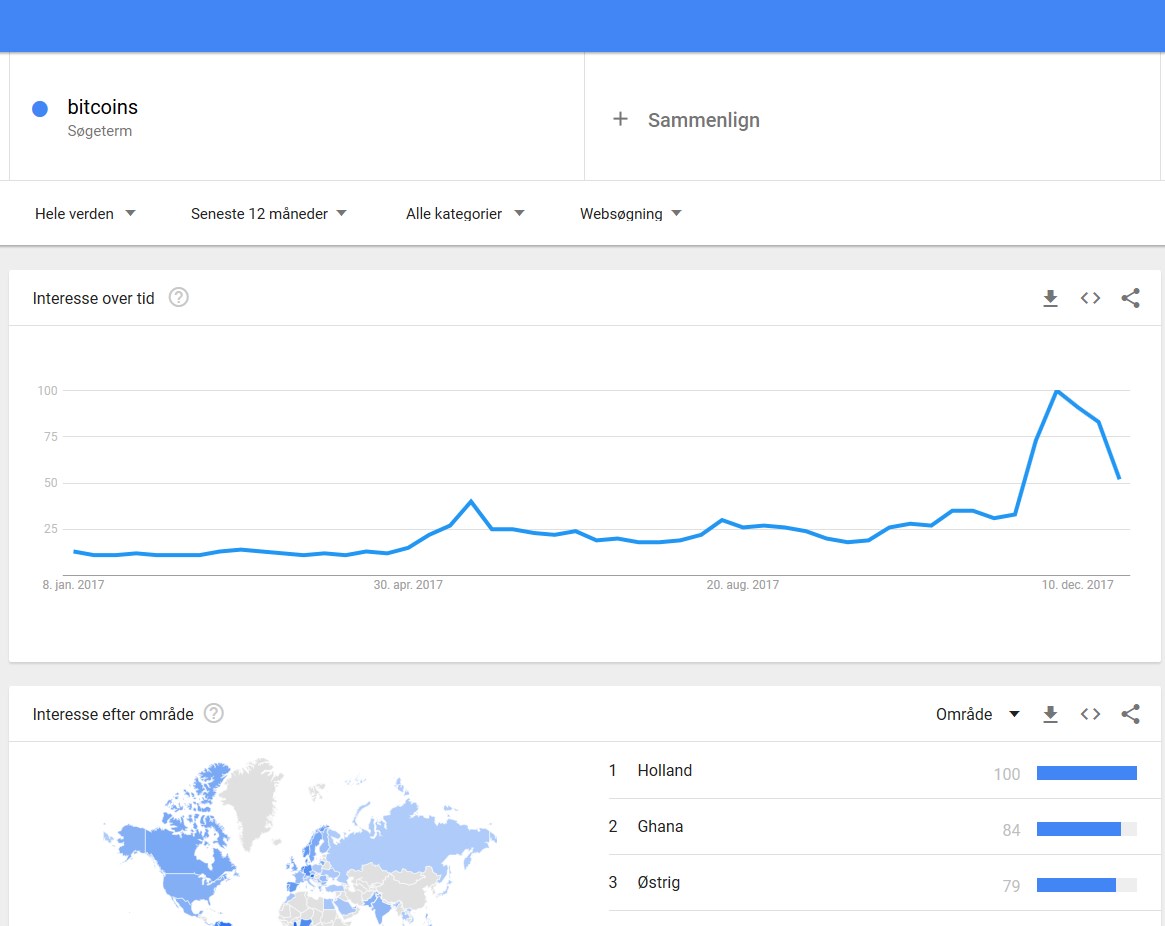Expand the Hele verden region dropdown
Screen dimensions: 1165x926
85,213
